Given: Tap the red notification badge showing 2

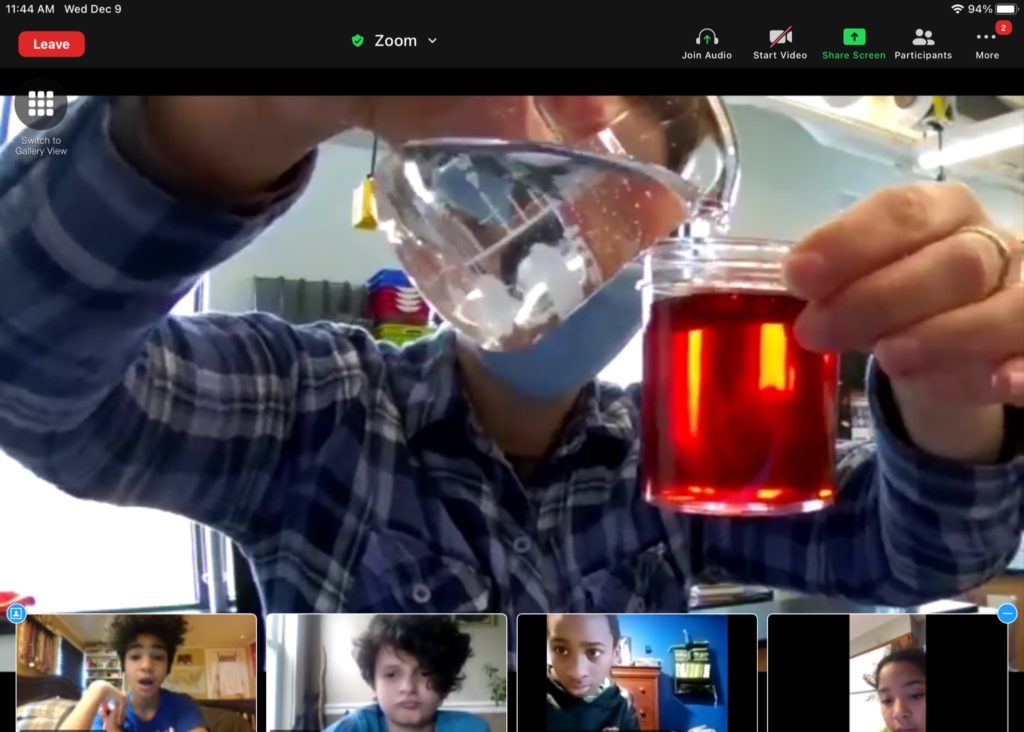Looking at the screenshot, I should point(1003,27).
